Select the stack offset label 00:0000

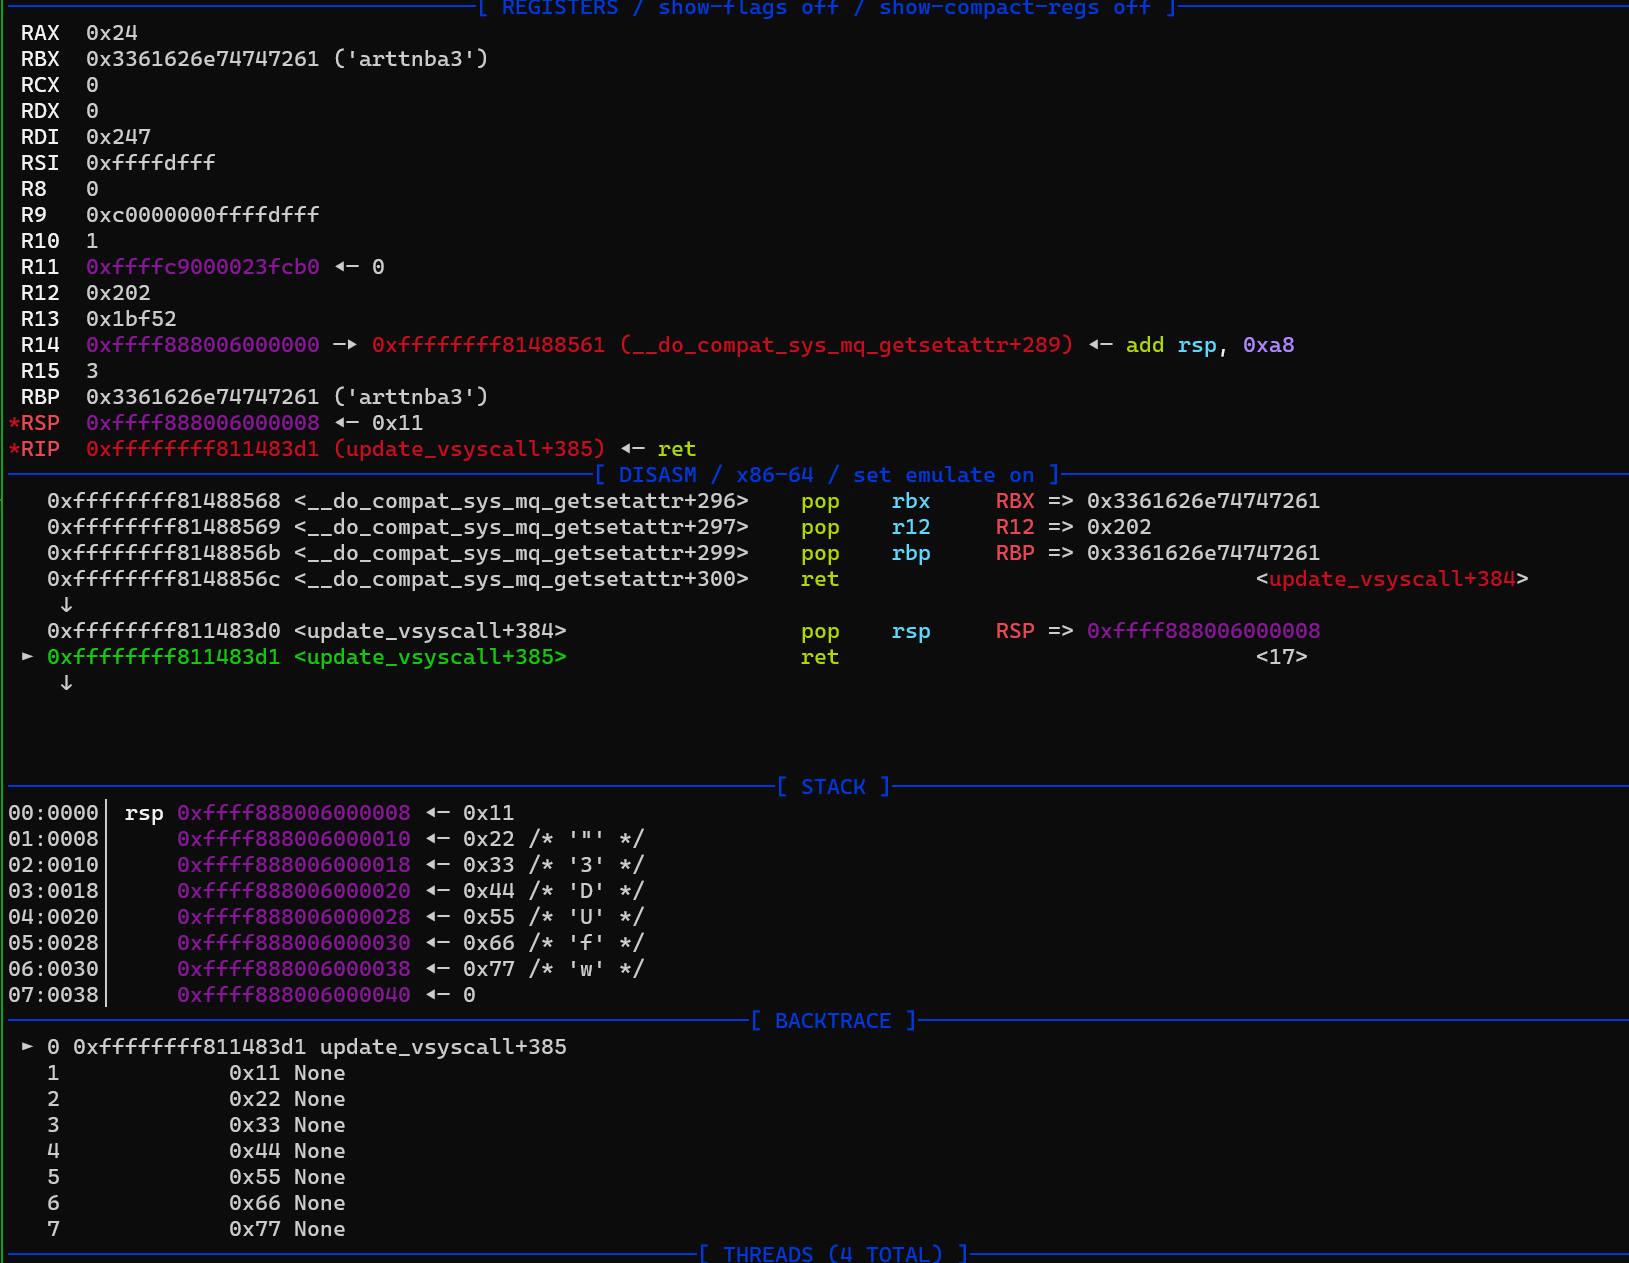click(53, 813)
